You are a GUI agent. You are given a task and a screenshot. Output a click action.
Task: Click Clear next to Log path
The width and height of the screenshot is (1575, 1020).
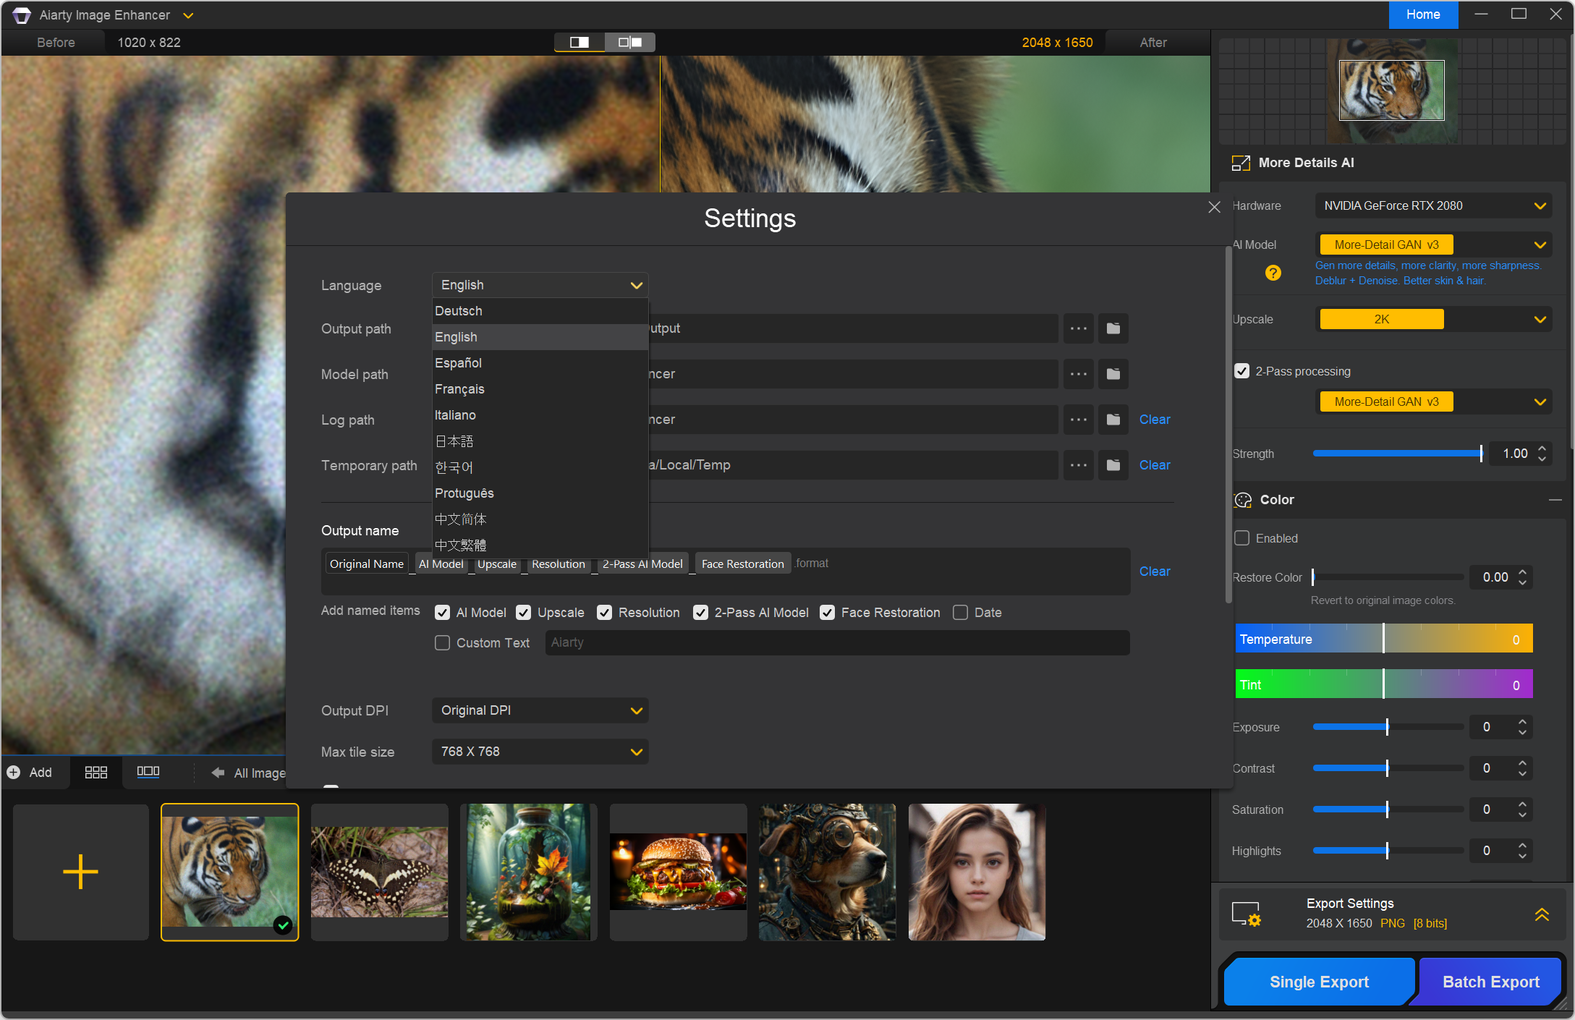(1154, 420)
